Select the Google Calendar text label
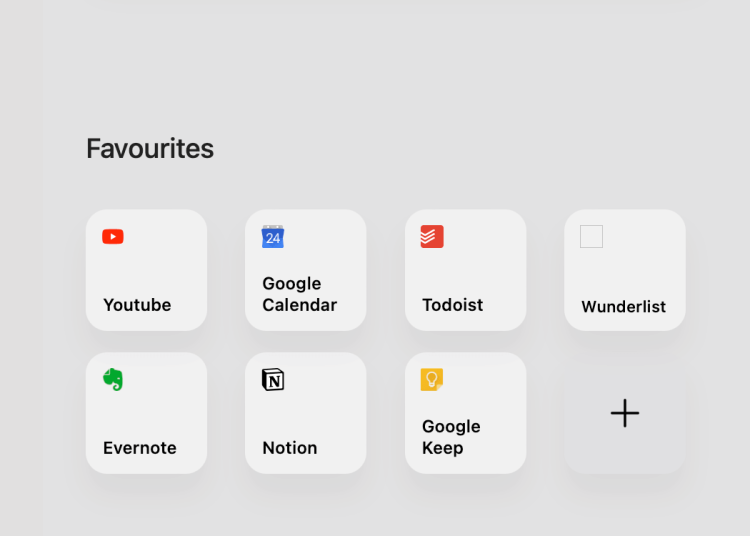The image size is (750, 536). (x=299, y=294)
